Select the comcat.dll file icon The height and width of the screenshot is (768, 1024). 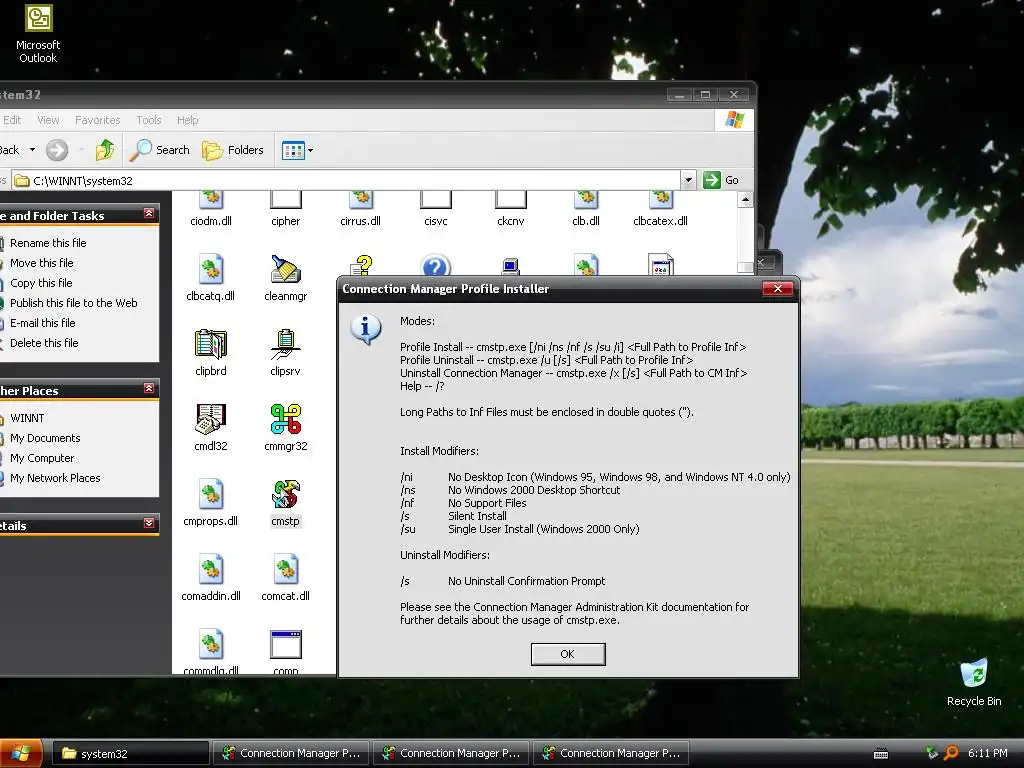(285, 578)
